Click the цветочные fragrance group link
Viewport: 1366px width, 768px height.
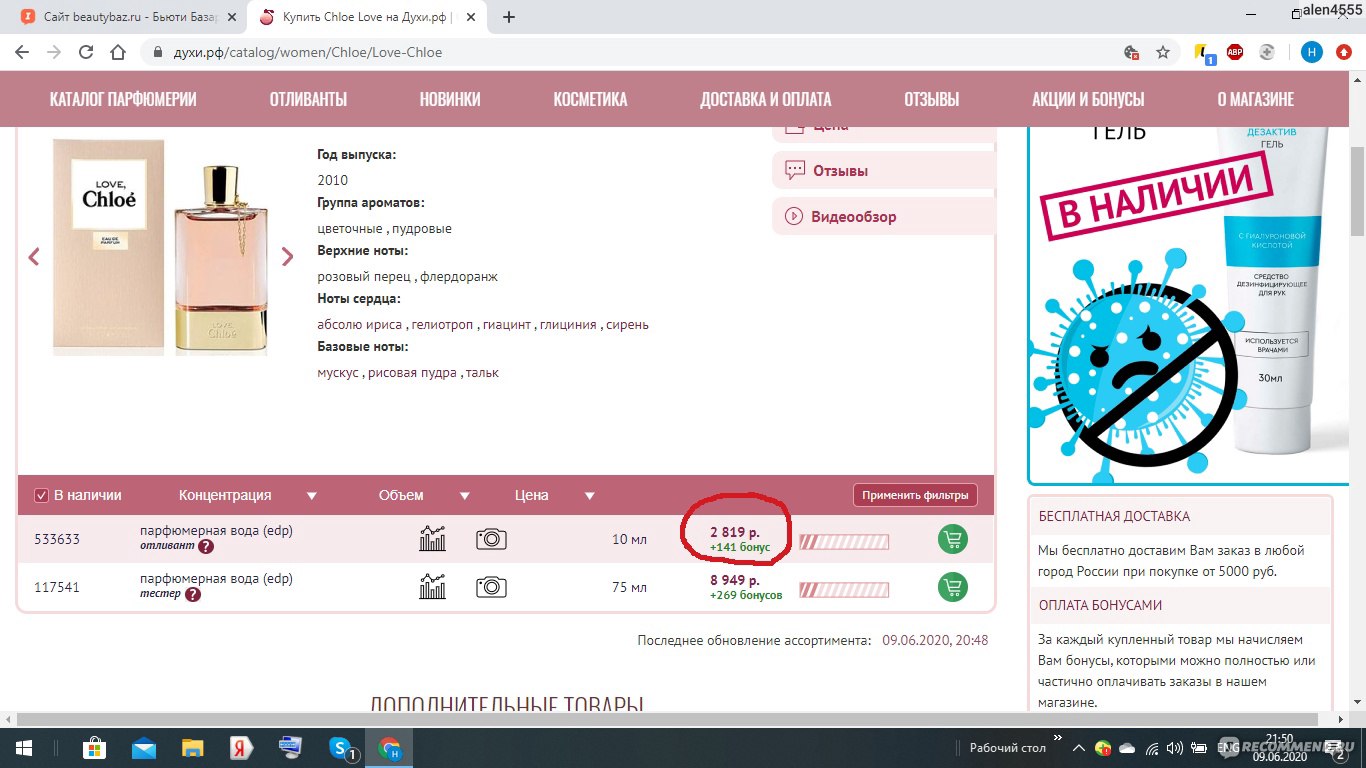click(350, 228)
